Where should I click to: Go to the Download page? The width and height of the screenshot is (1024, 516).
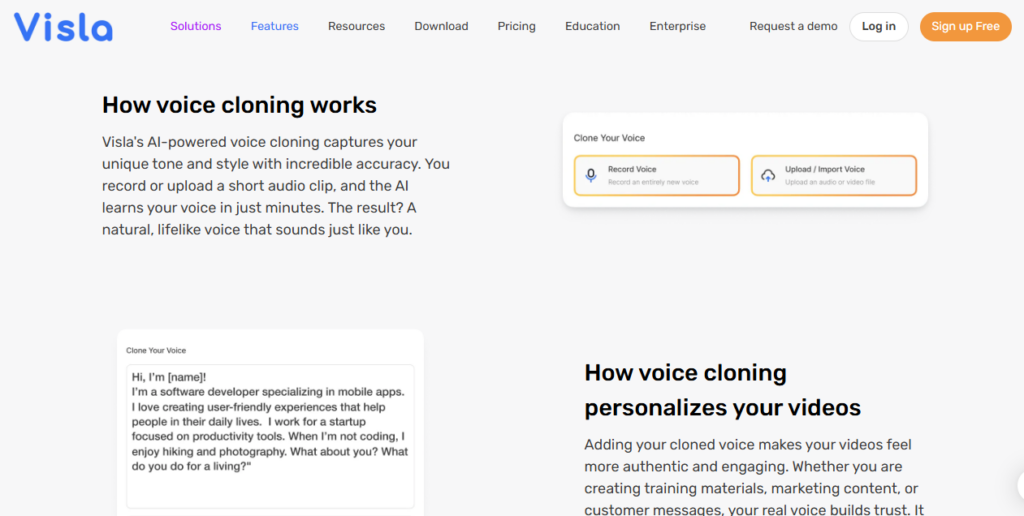pos(441,26)
